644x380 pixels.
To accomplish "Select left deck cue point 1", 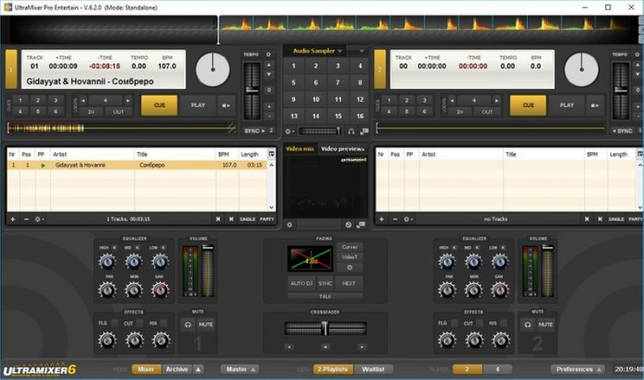I will [x=20, y=100].
